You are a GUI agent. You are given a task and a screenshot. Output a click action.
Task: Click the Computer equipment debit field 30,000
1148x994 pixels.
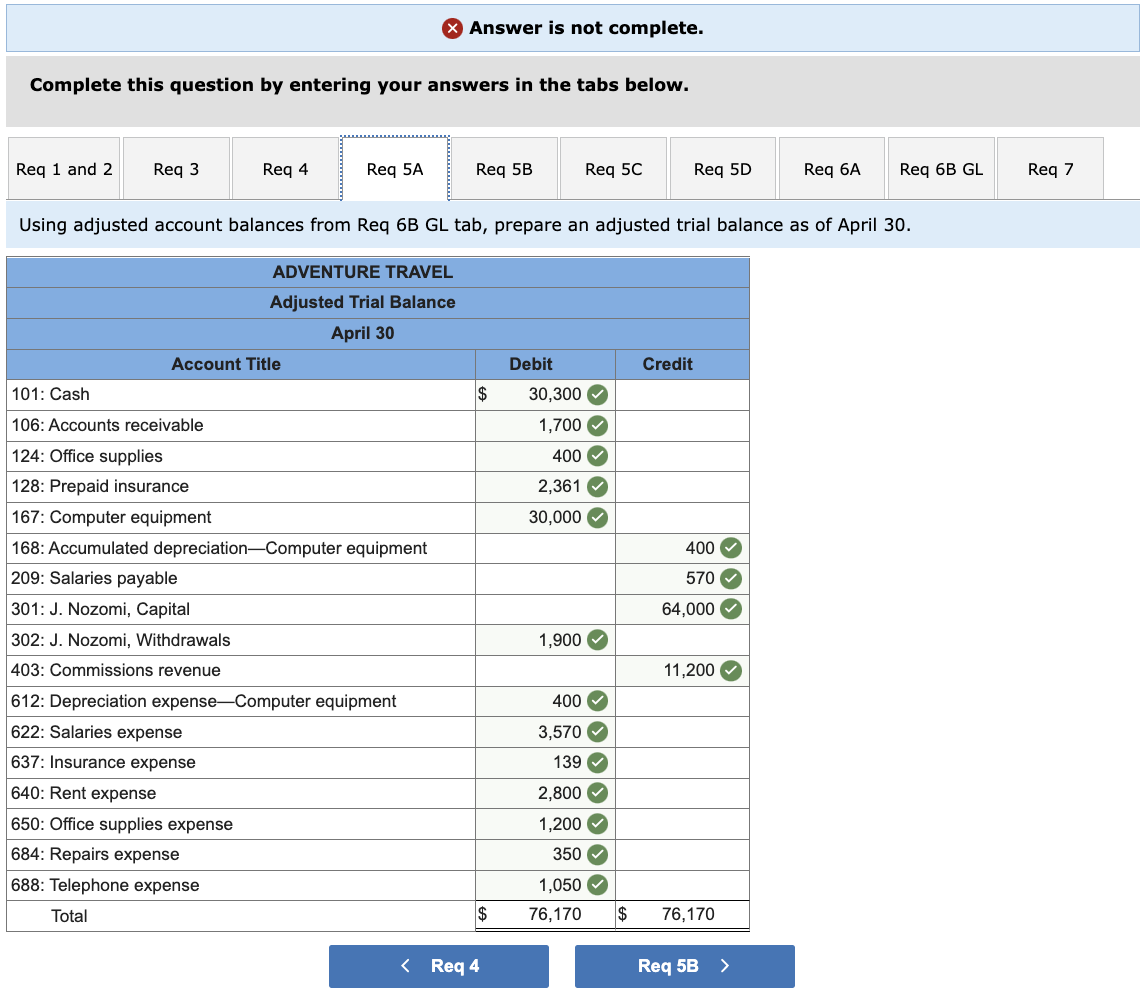(x=545, y=517)
